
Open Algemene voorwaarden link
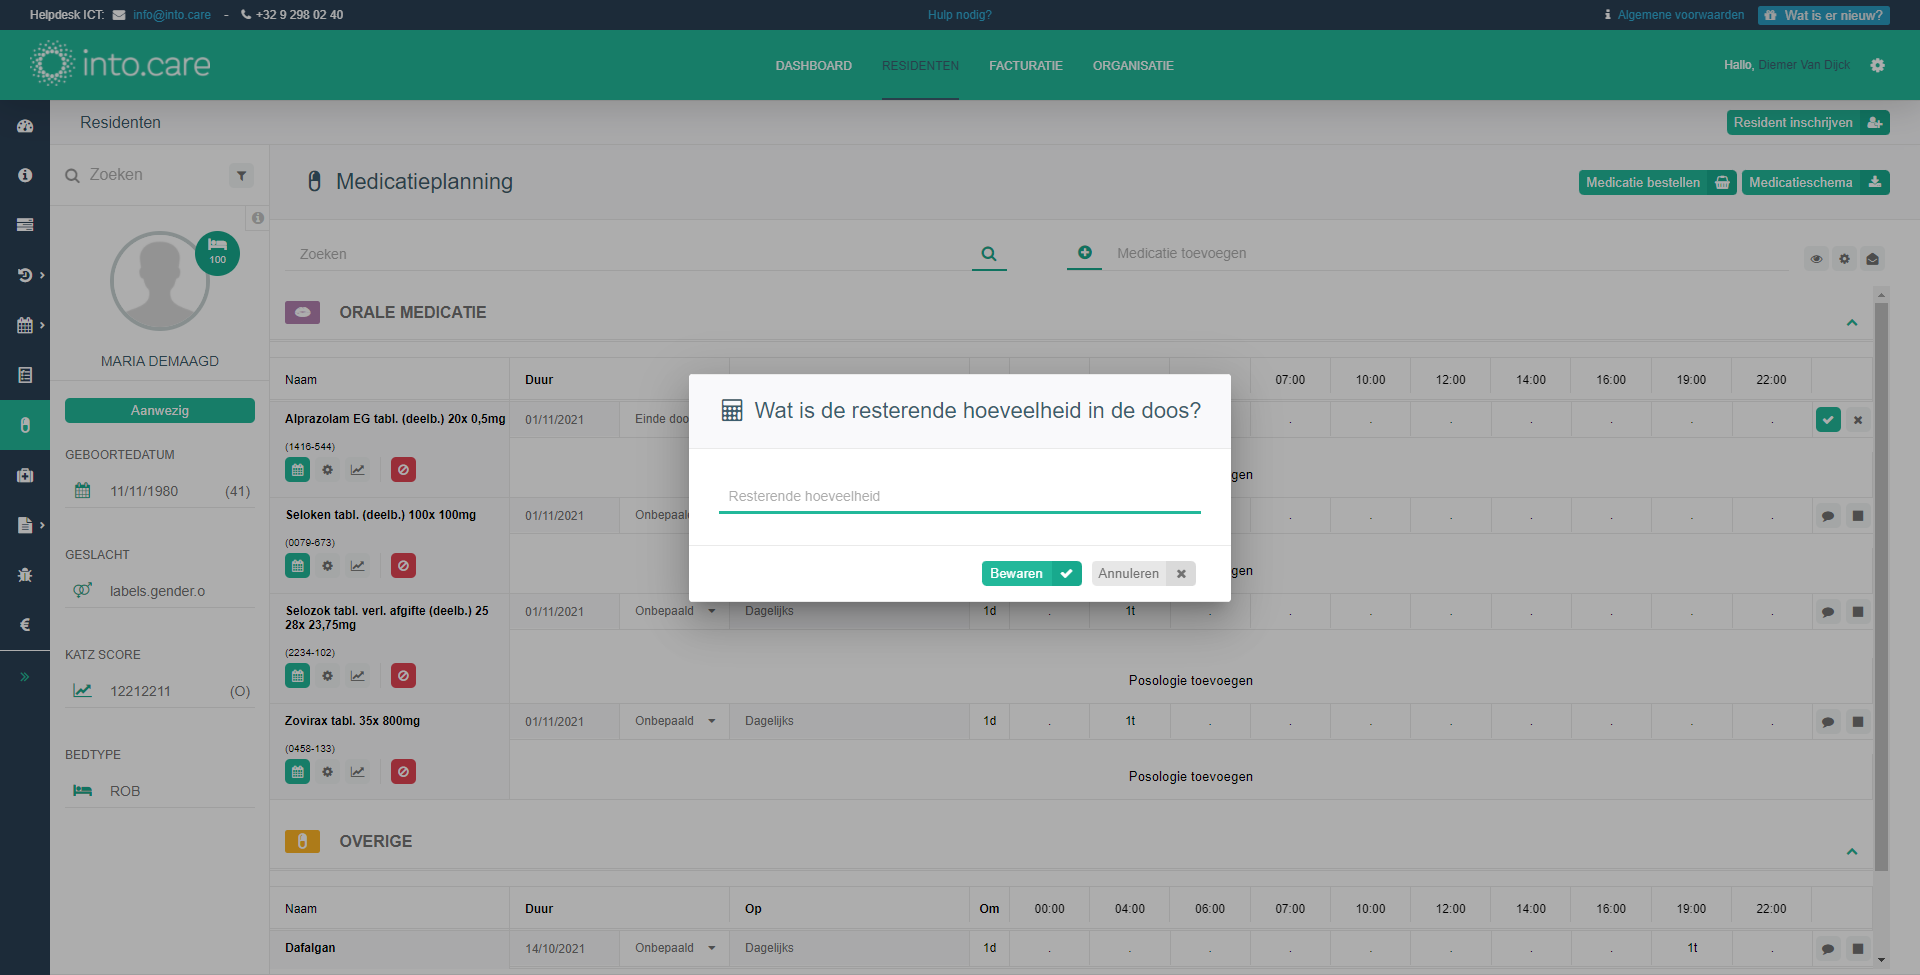[x=1680, y=15]
